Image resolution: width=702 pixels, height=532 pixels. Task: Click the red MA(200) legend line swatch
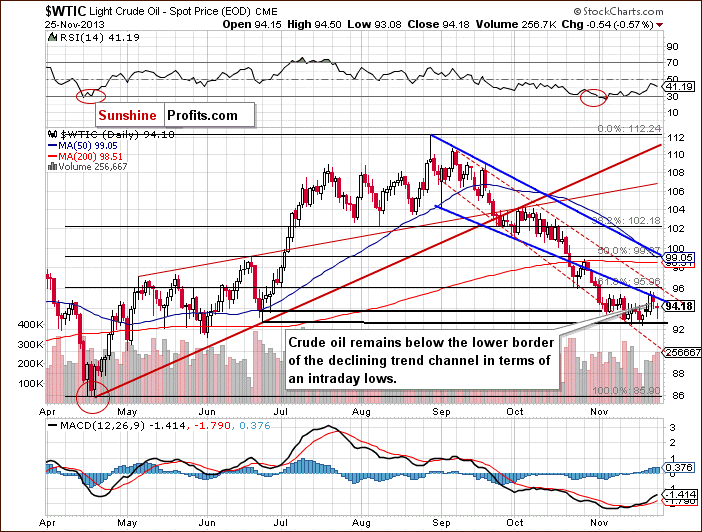(52, 157)
